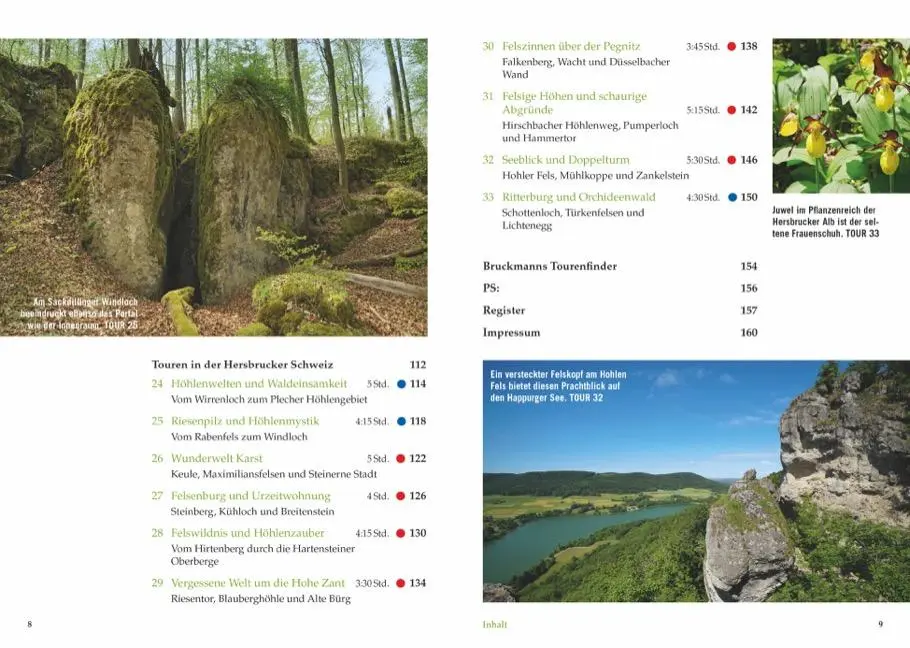Screen dimensions: 910x648
Task: Click the blue dot beside tour 24
Action: (x=401, y=384)
